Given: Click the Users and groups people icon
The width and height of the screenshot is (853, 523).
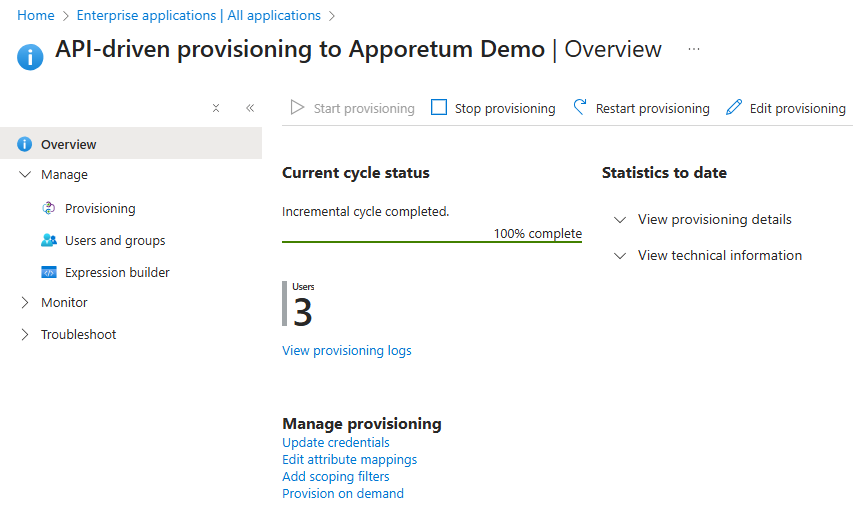Looking at the screenshot, I should [49, 240].
